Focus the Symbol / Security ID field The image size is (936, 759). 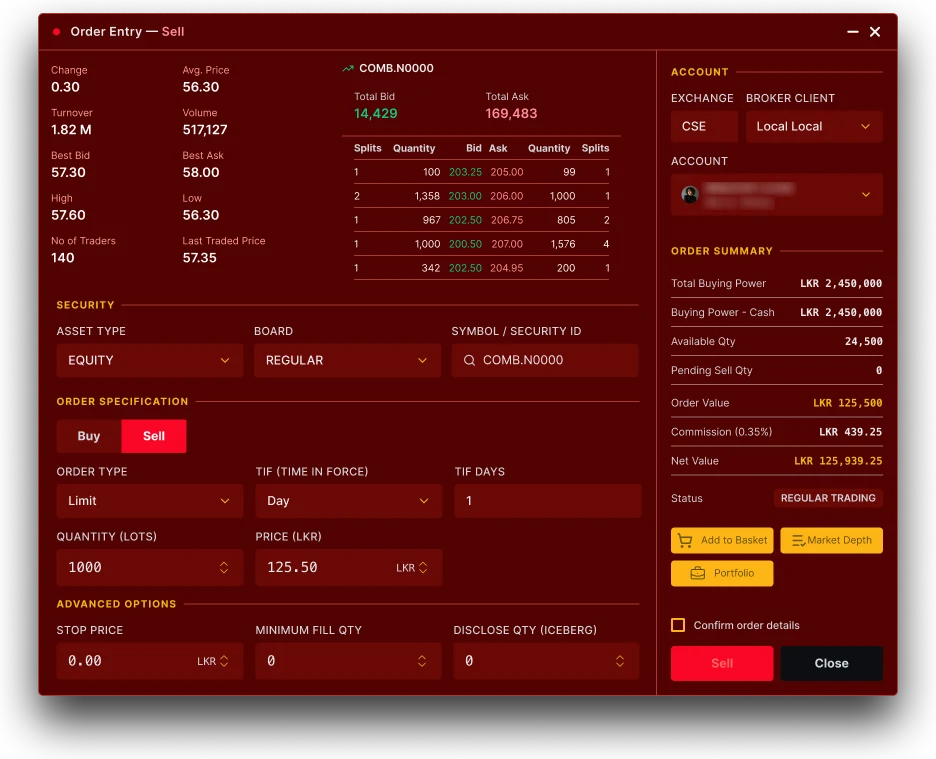544,360
